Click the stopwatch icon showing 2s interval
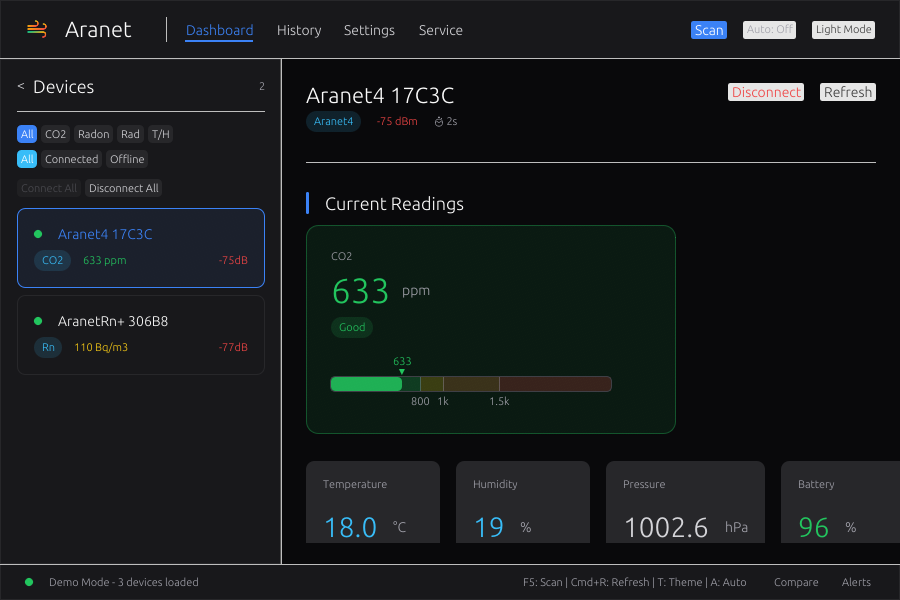The image size is (900, 600). (437, 121)
